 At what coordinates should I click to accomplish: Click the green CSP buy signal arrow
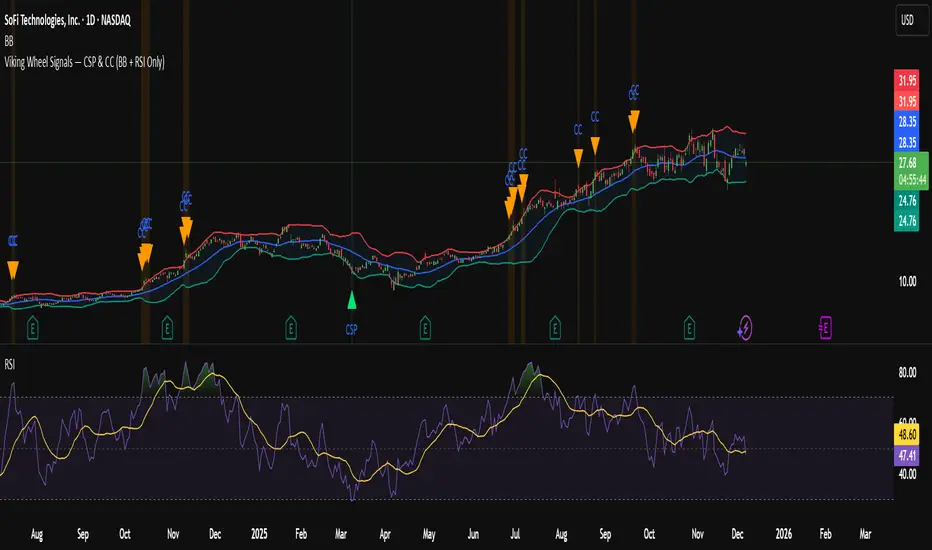click(352, 300)
